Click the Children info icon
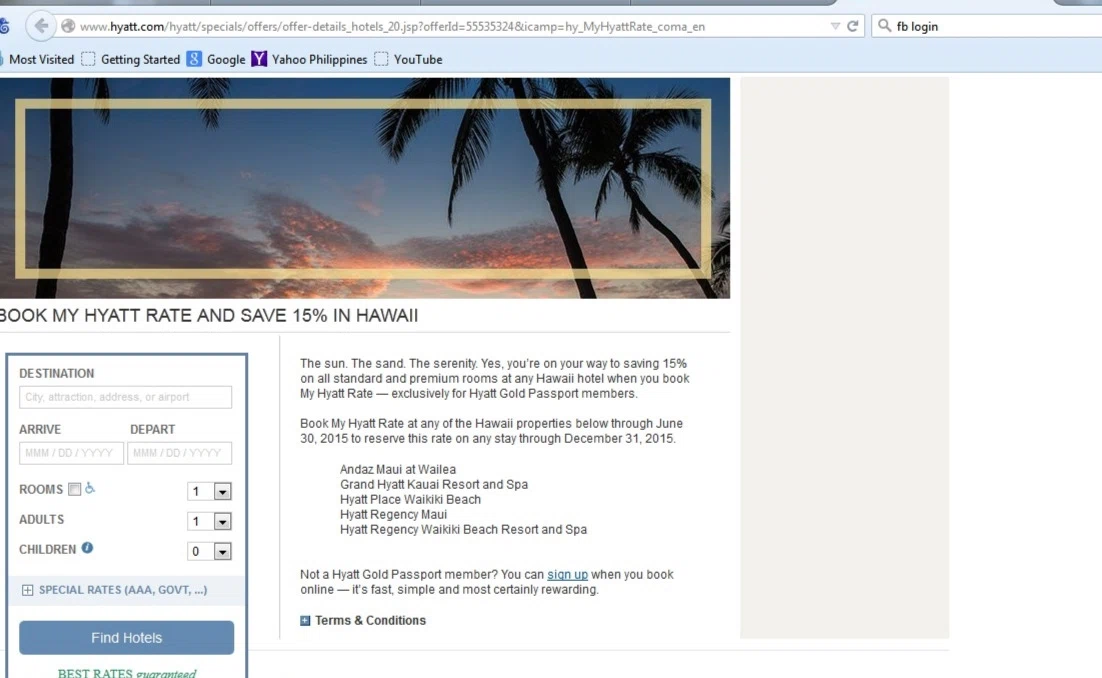Screen dimensions: 1102x678 point(87,548)
